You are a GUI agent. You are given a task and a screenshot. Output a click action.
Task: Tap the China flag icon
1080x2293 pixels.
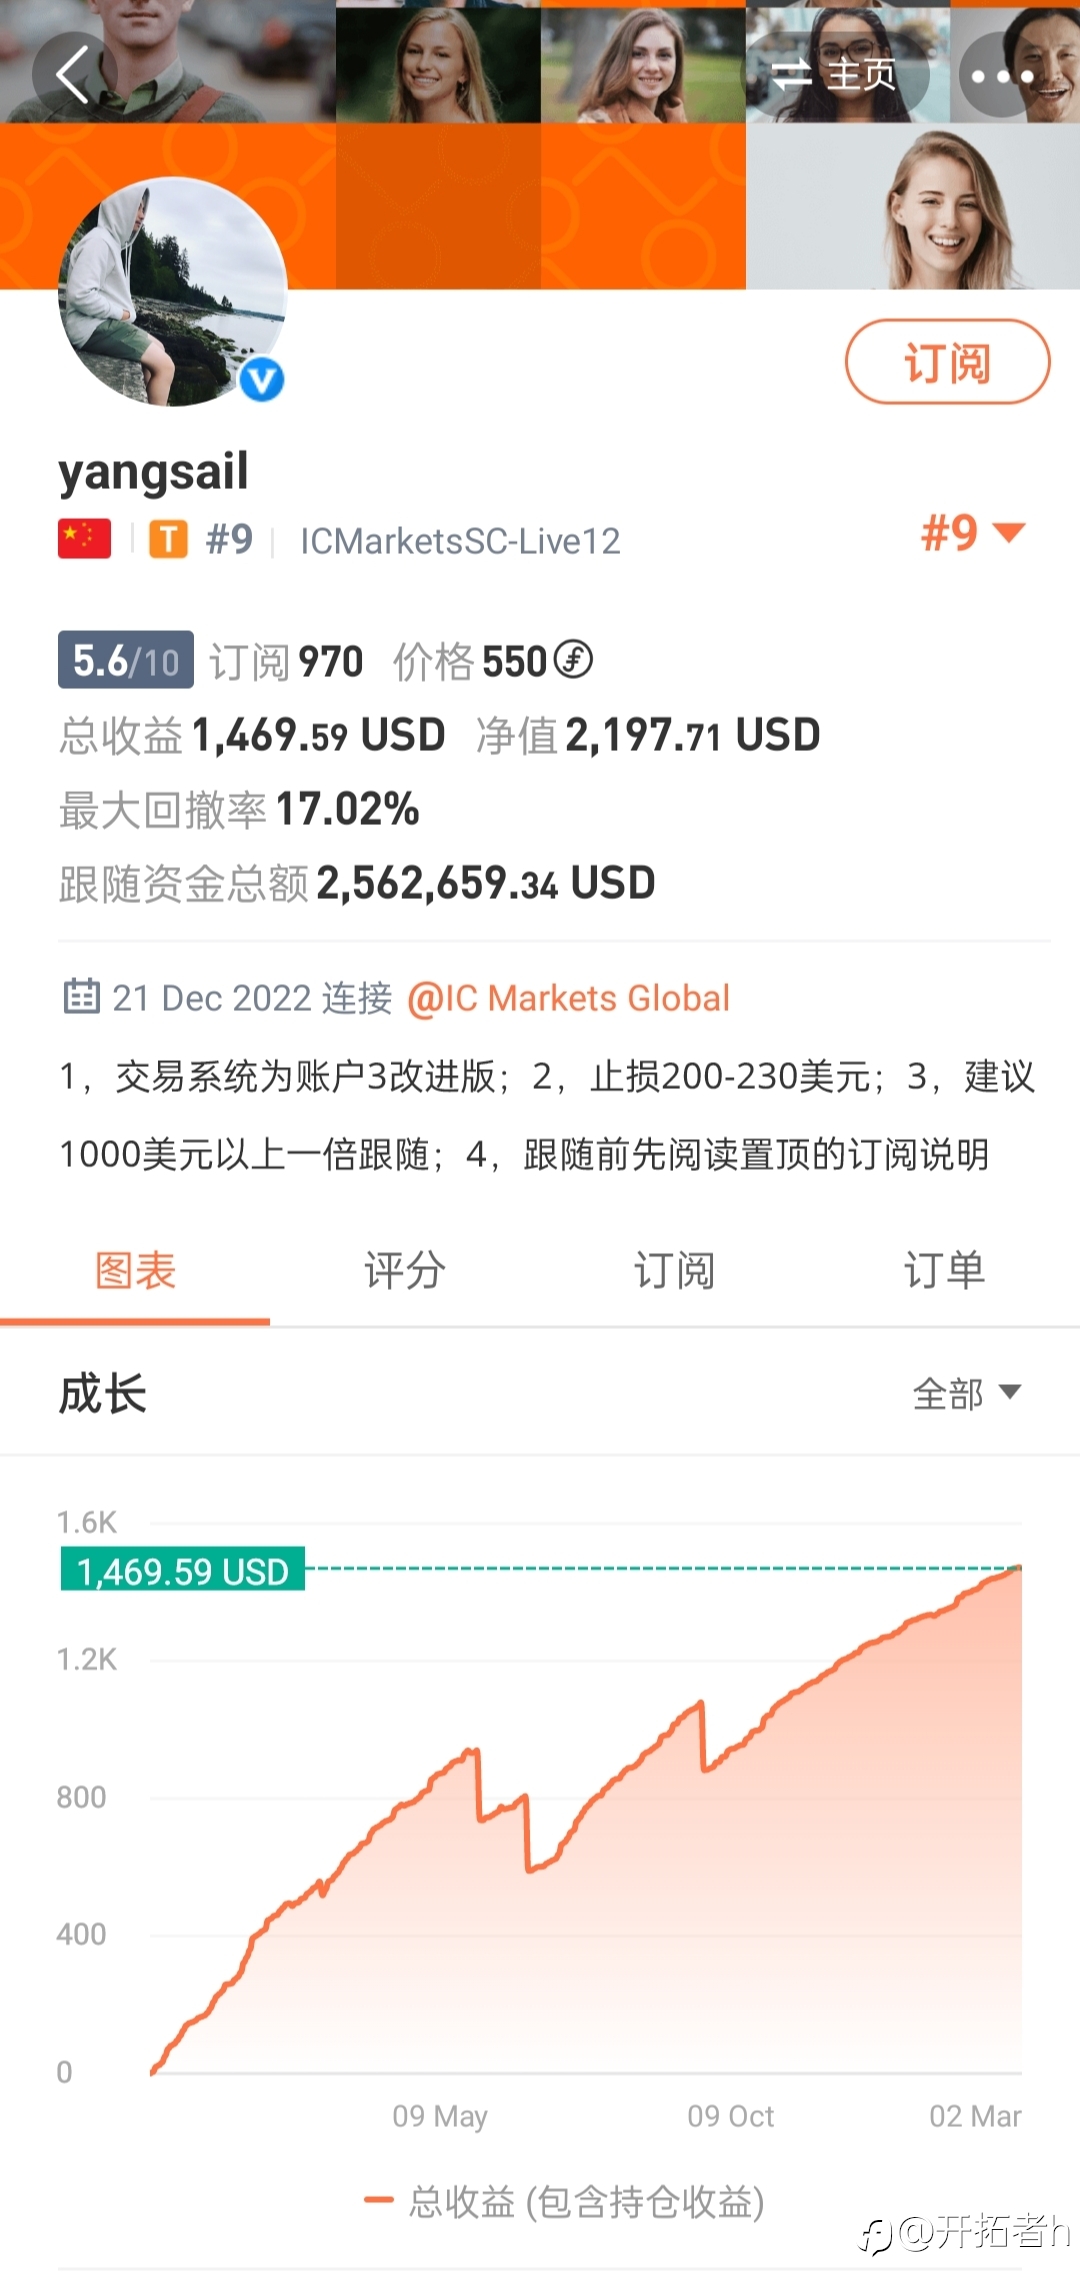84,539
